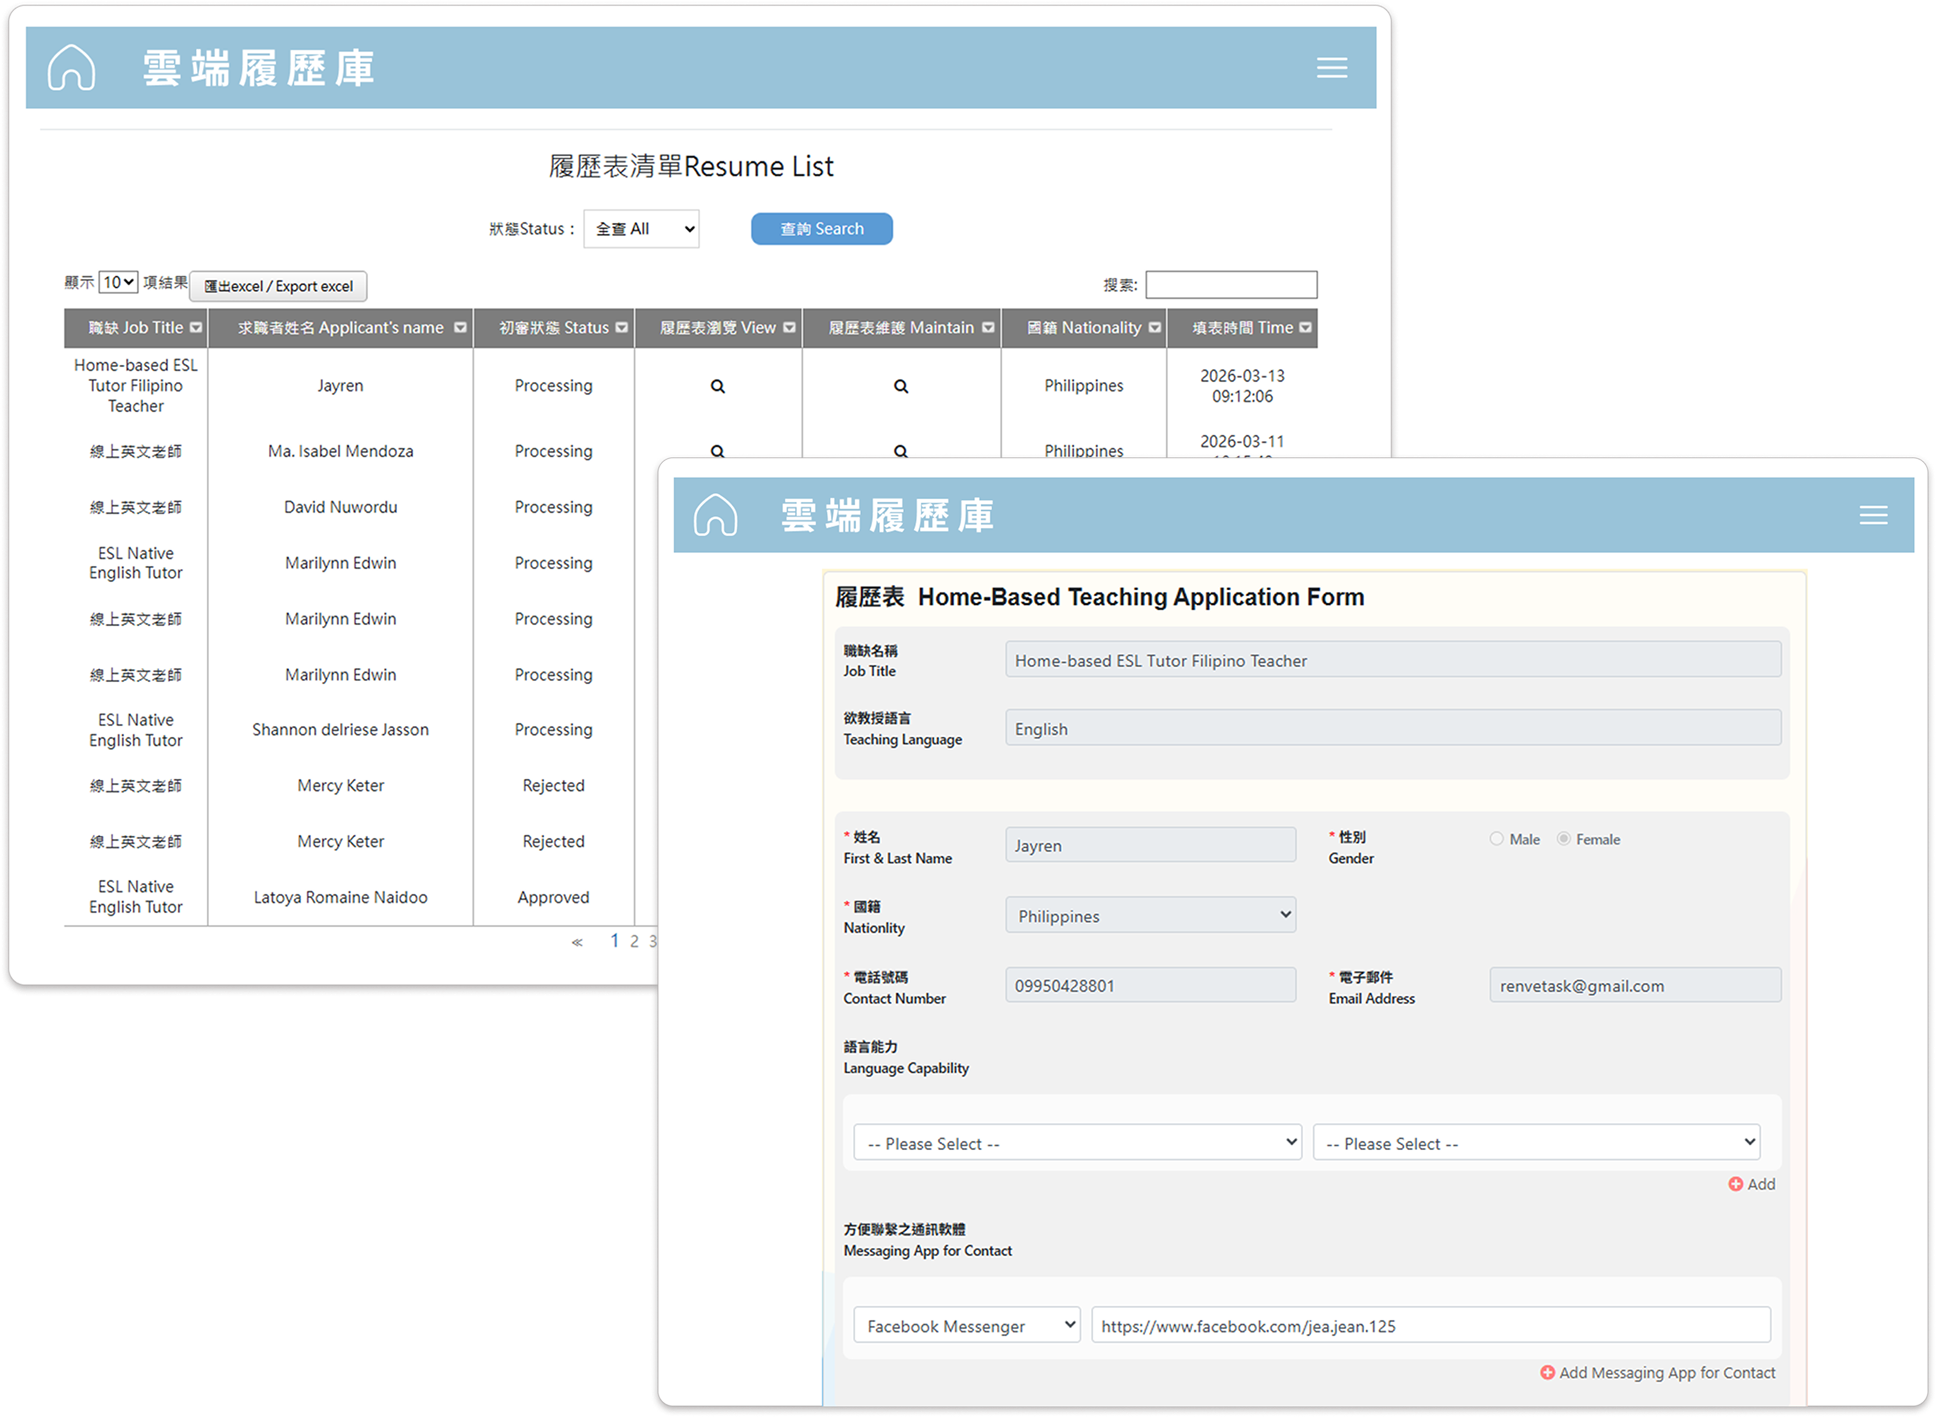Open hamburger menu in Resume List window
The width and height of the screenshot is (1936, 1417).
[1331, 68]
